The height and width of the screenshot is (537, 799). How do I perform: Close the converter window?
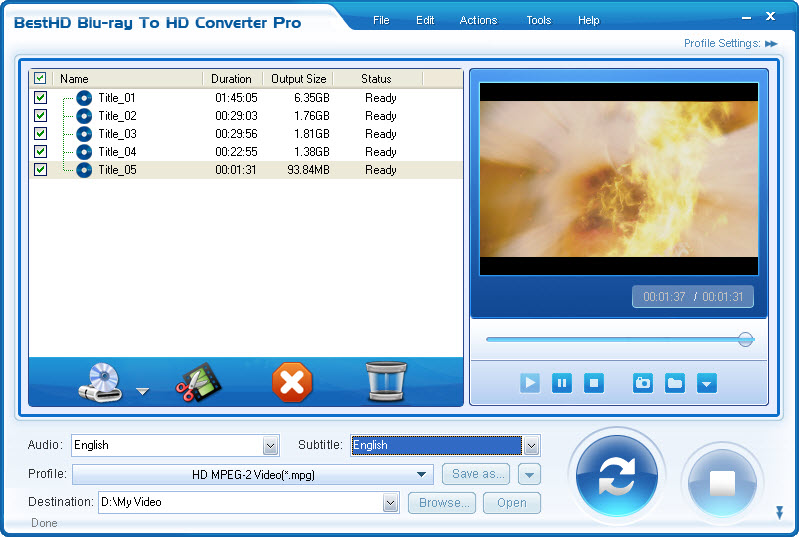pos(770,16)
